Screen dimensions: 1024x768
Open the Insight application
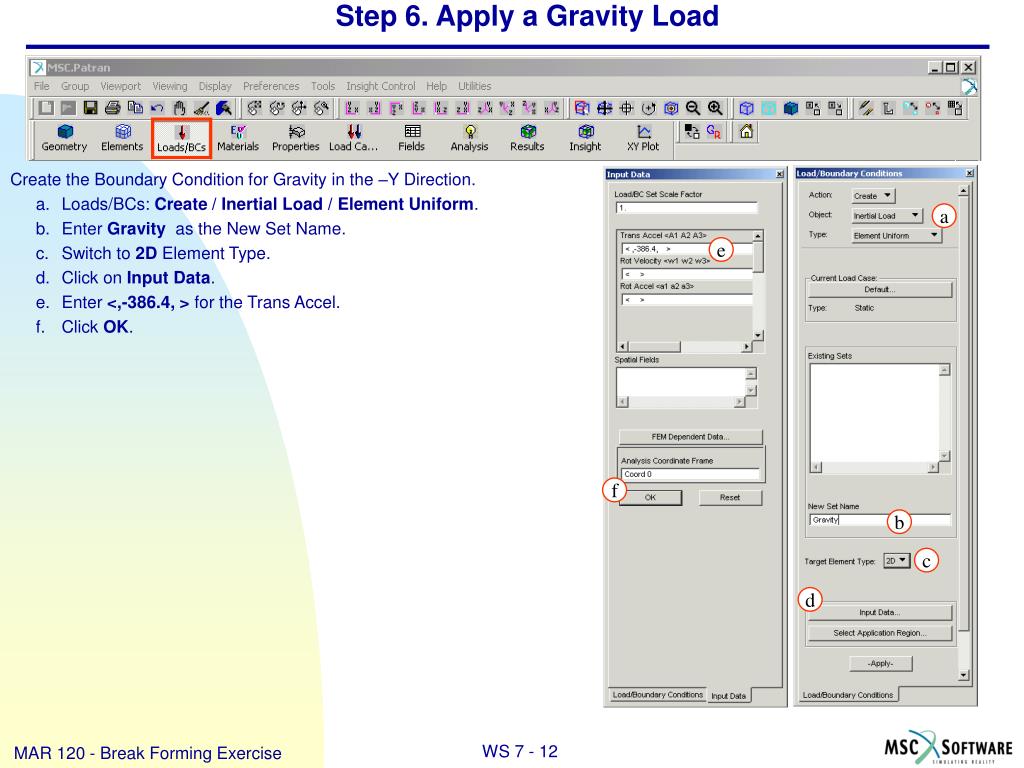click(585, 138)
